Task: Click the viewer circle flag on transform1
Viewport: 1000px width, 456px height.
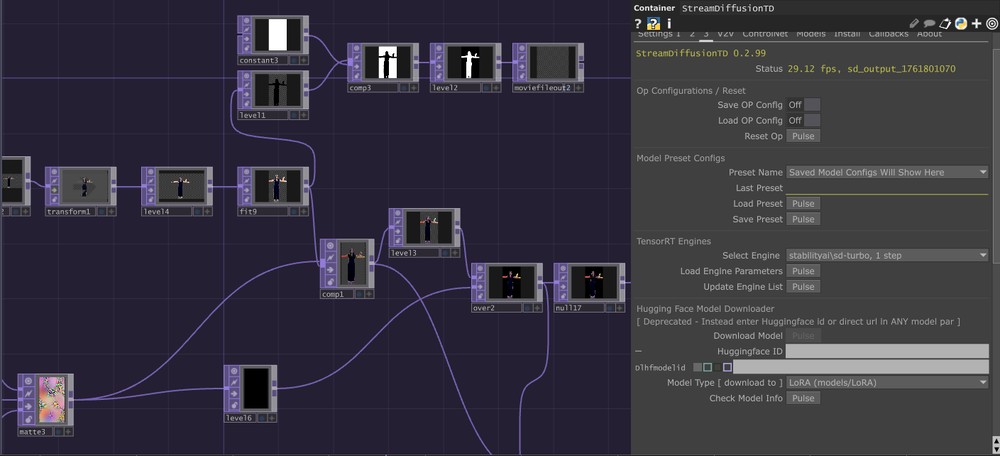Action: (53, 173)
